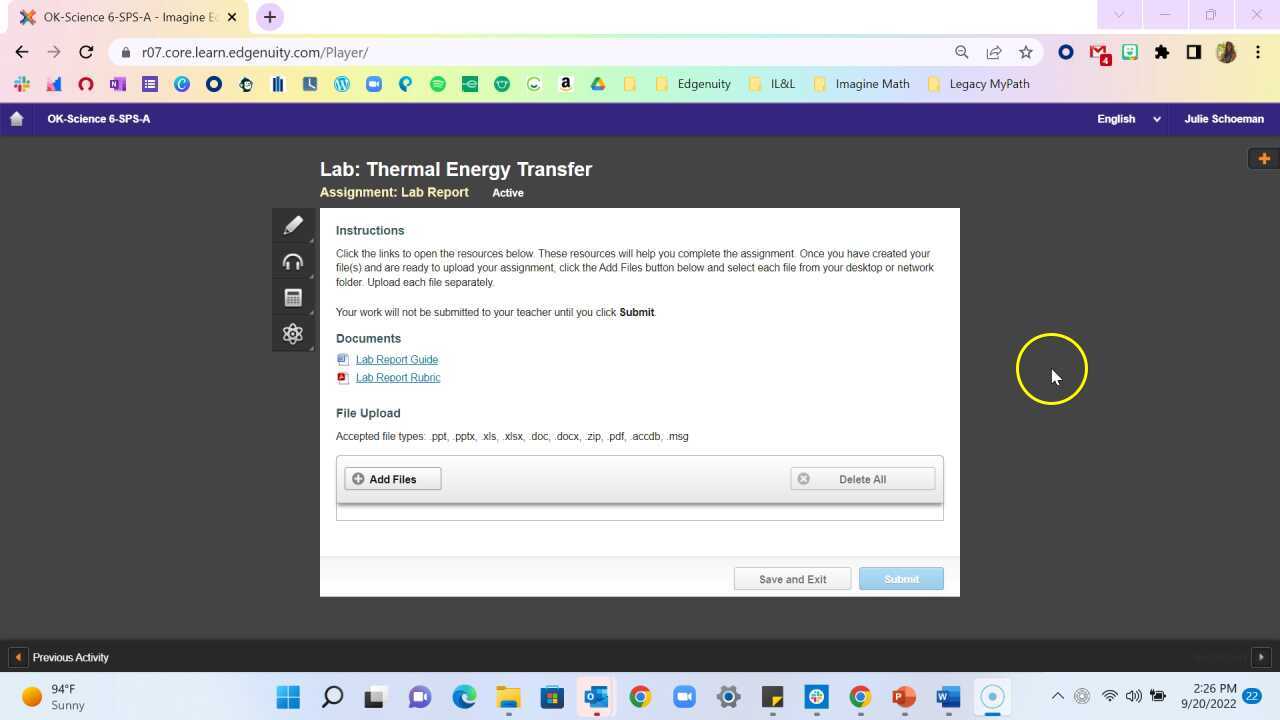Open the atom science reference tool
The height and width of the screenshot is (720, 1280).
pos(293,334)
